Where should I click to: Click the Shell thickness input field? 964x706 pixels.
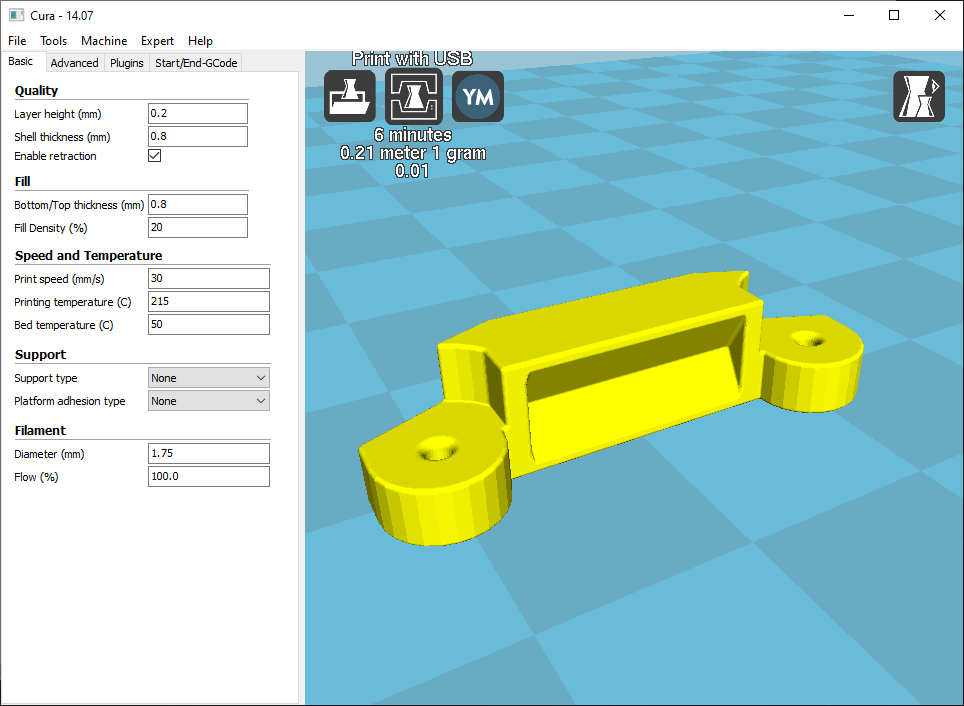(x=198, y=137)
